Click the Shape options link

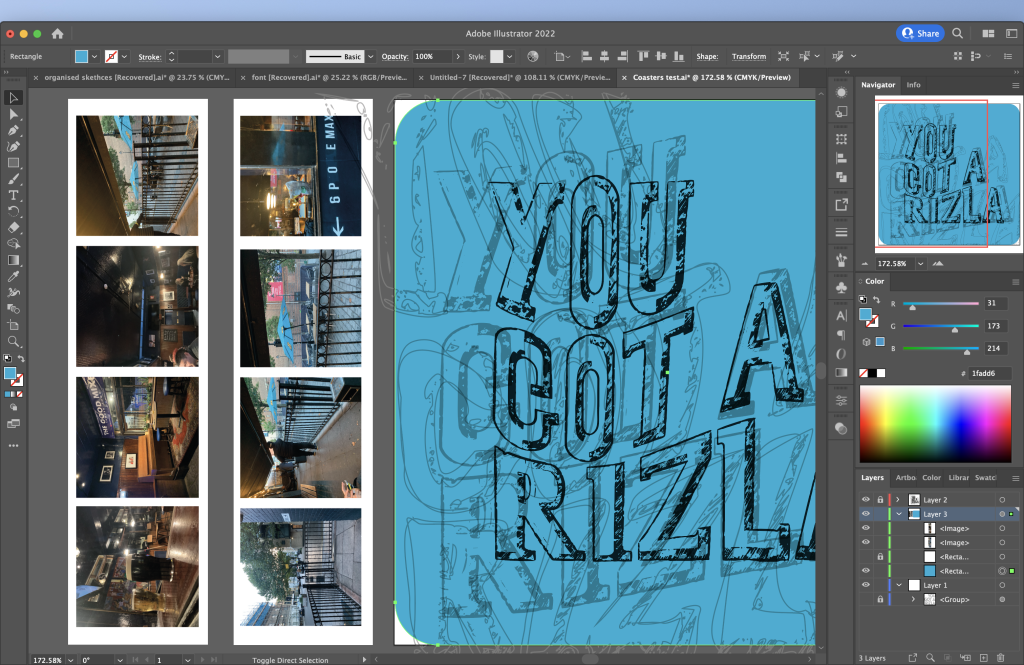(707, 57)
